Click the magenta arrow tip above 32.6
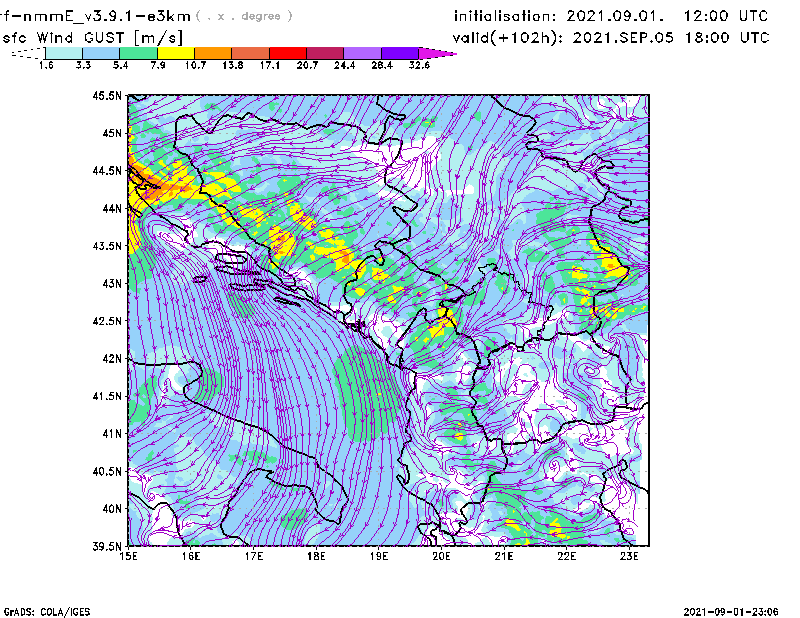Screen dimensions: 800x618 coord(437,53)
